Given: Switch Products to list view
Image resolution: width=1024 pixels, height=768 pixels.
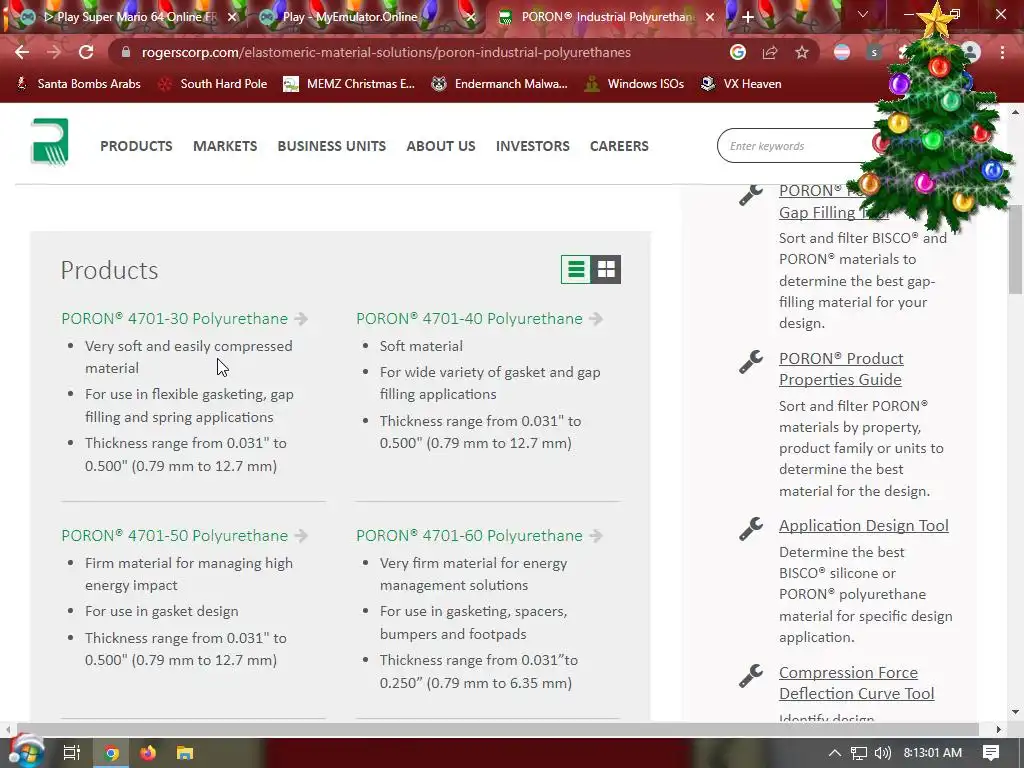Looking at the screenshot, I should click(576, 269).
